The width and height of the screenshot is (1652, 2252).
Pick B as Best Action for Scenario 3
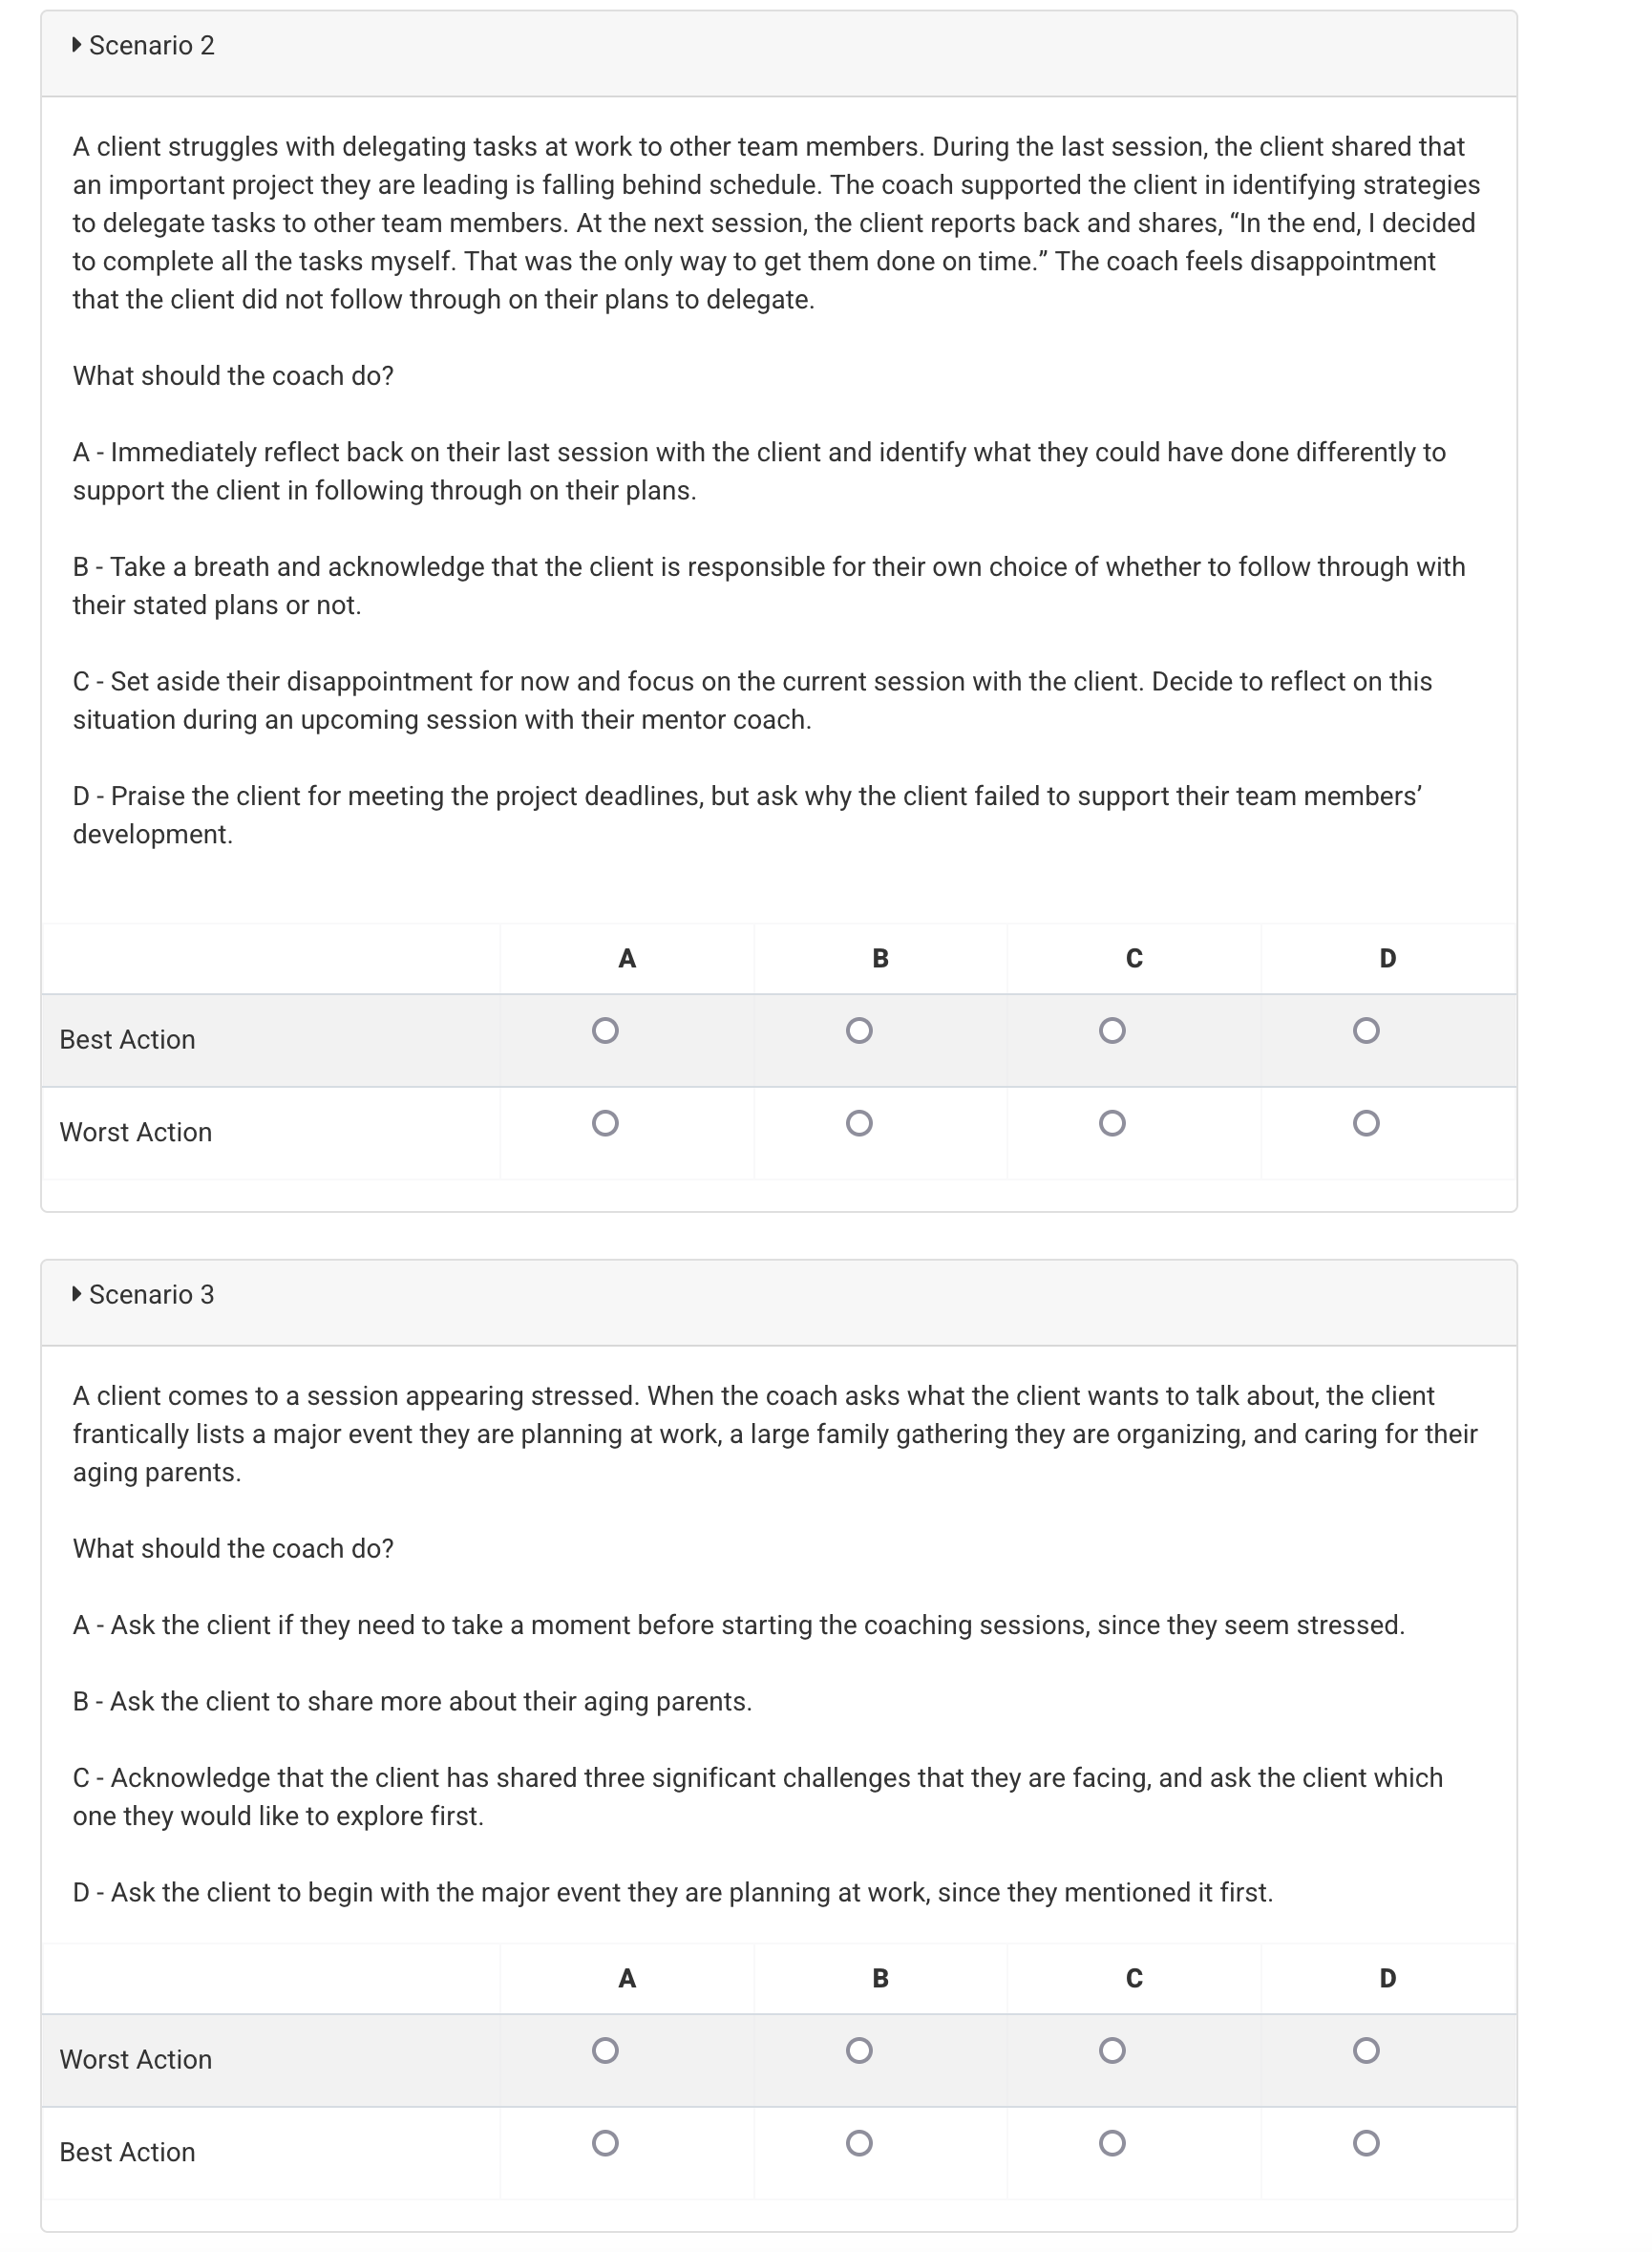[859, 2143]
